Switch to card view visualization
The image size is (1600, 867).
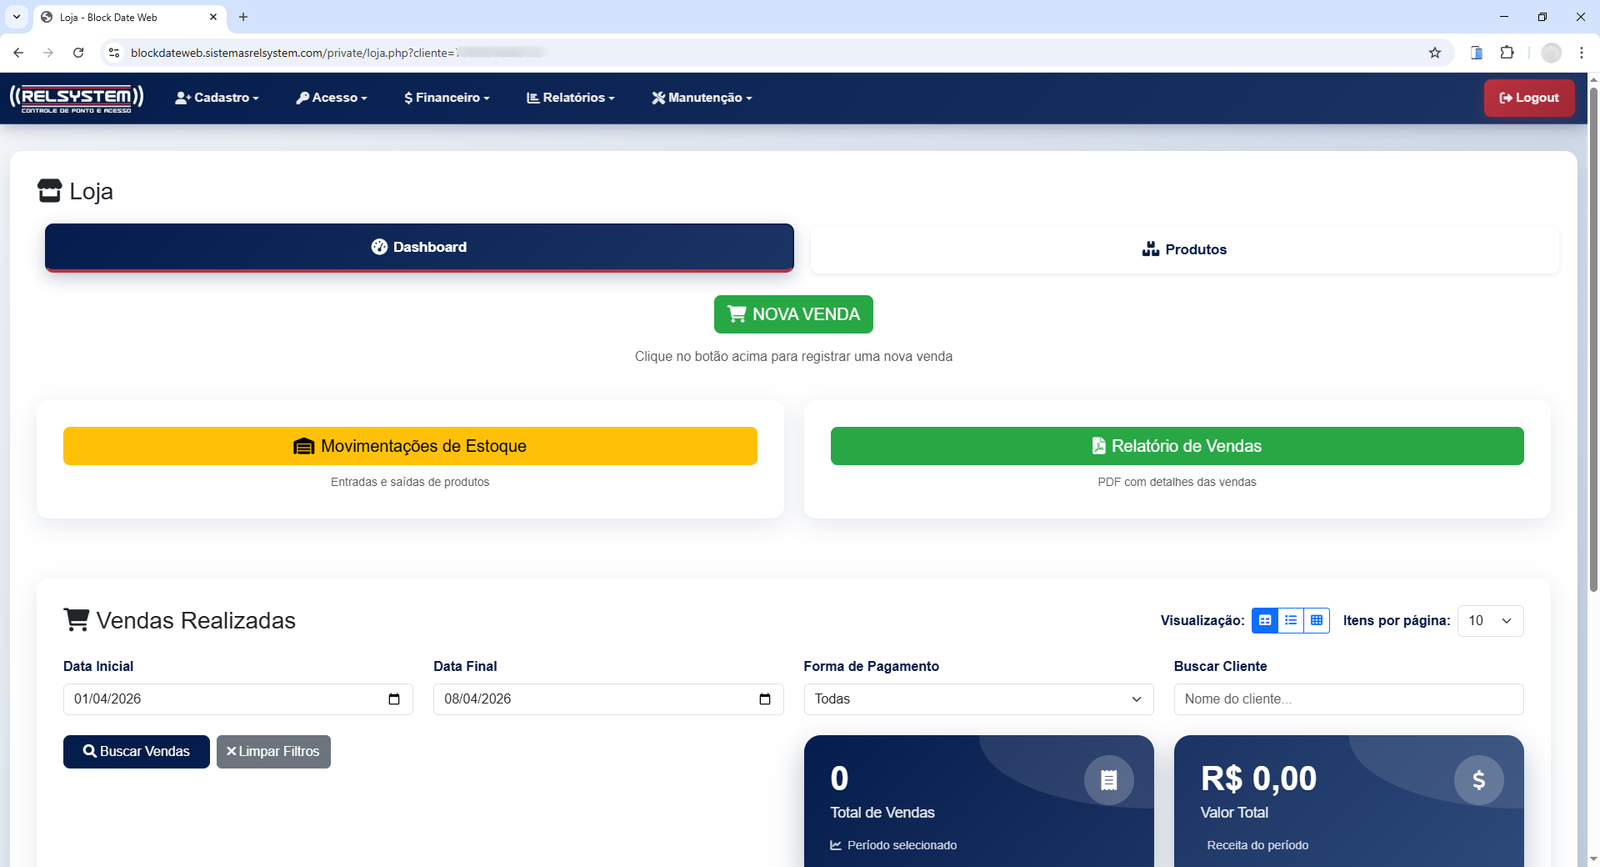pos(1265,621)
